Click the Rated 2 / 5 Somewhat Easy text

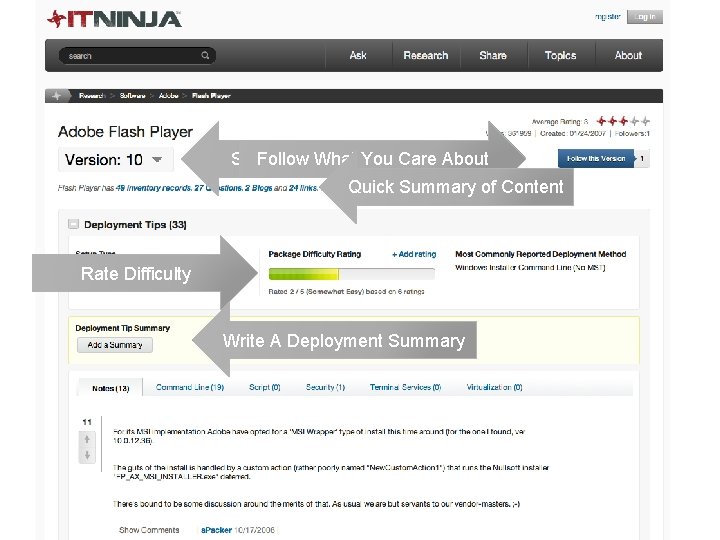click(x=346, y=292)
